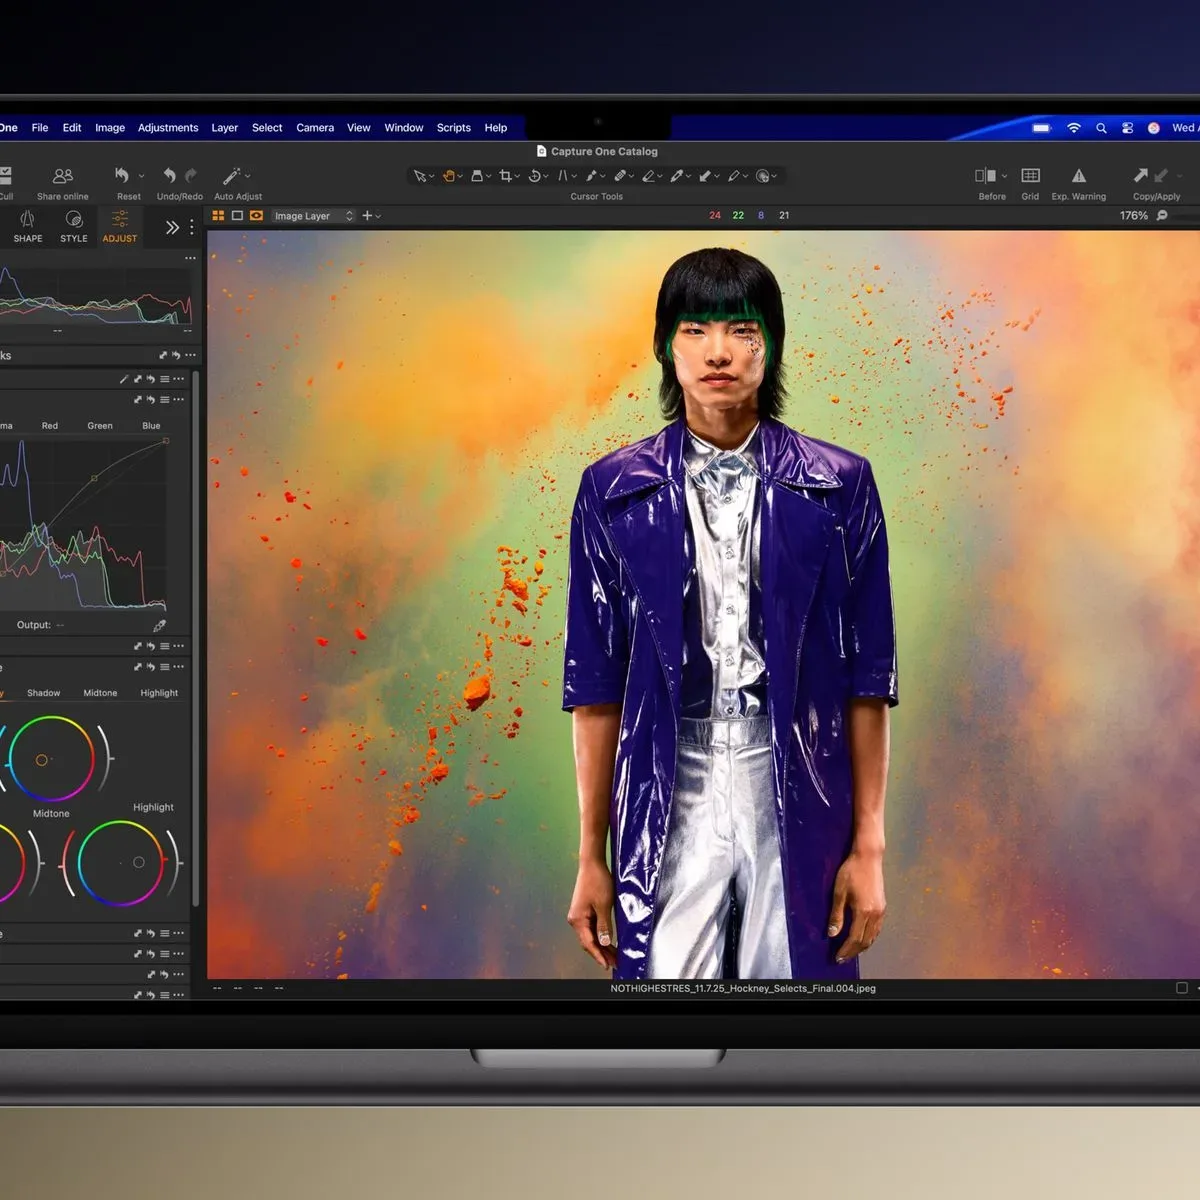Select the Keystone cursor tool

[562, 176]
